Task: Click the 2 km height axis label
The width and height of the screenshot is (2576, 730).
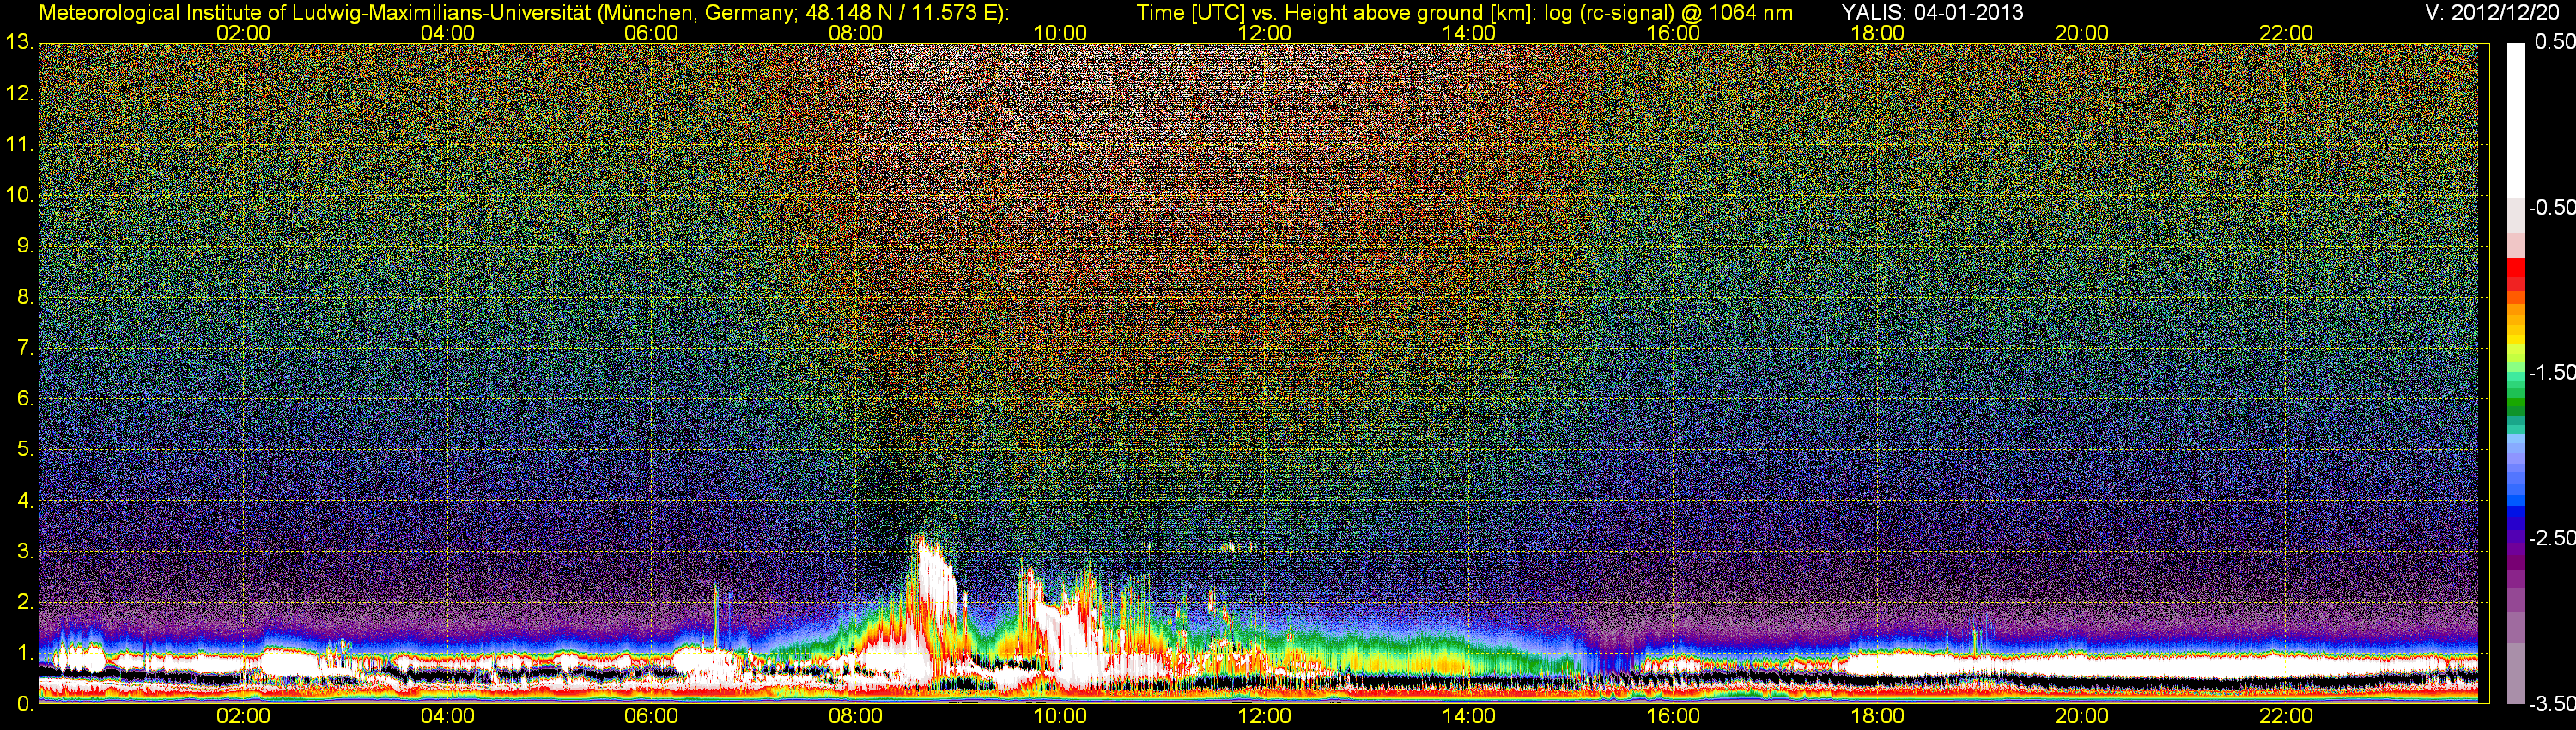Action: pyautogui.click(x=24, y=602)
